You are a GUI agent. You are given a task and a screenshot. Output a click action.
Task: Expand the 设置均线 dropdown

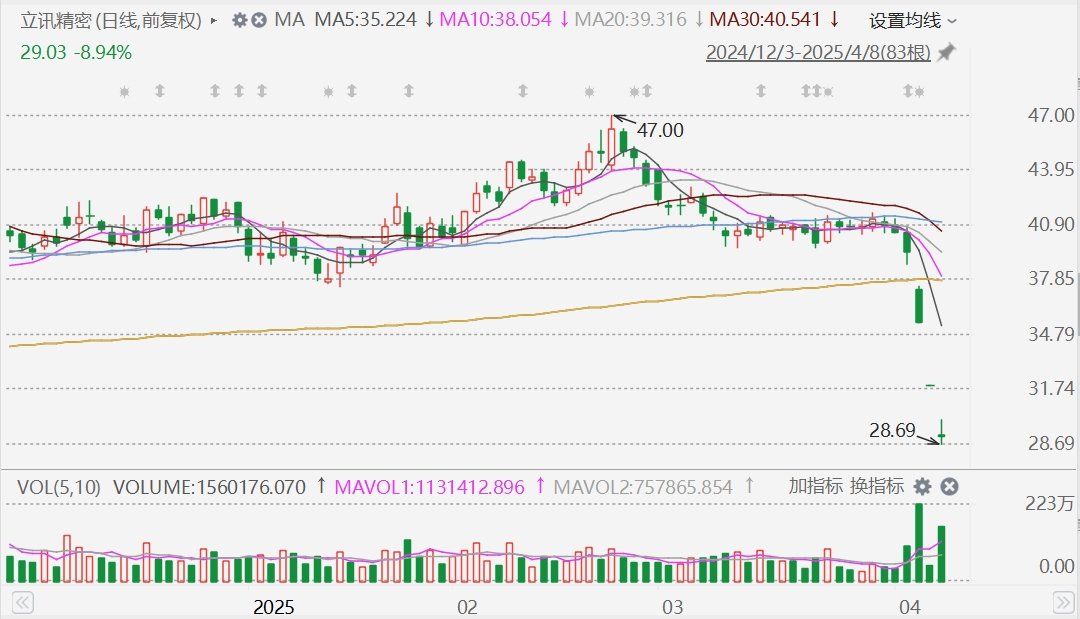913,21
